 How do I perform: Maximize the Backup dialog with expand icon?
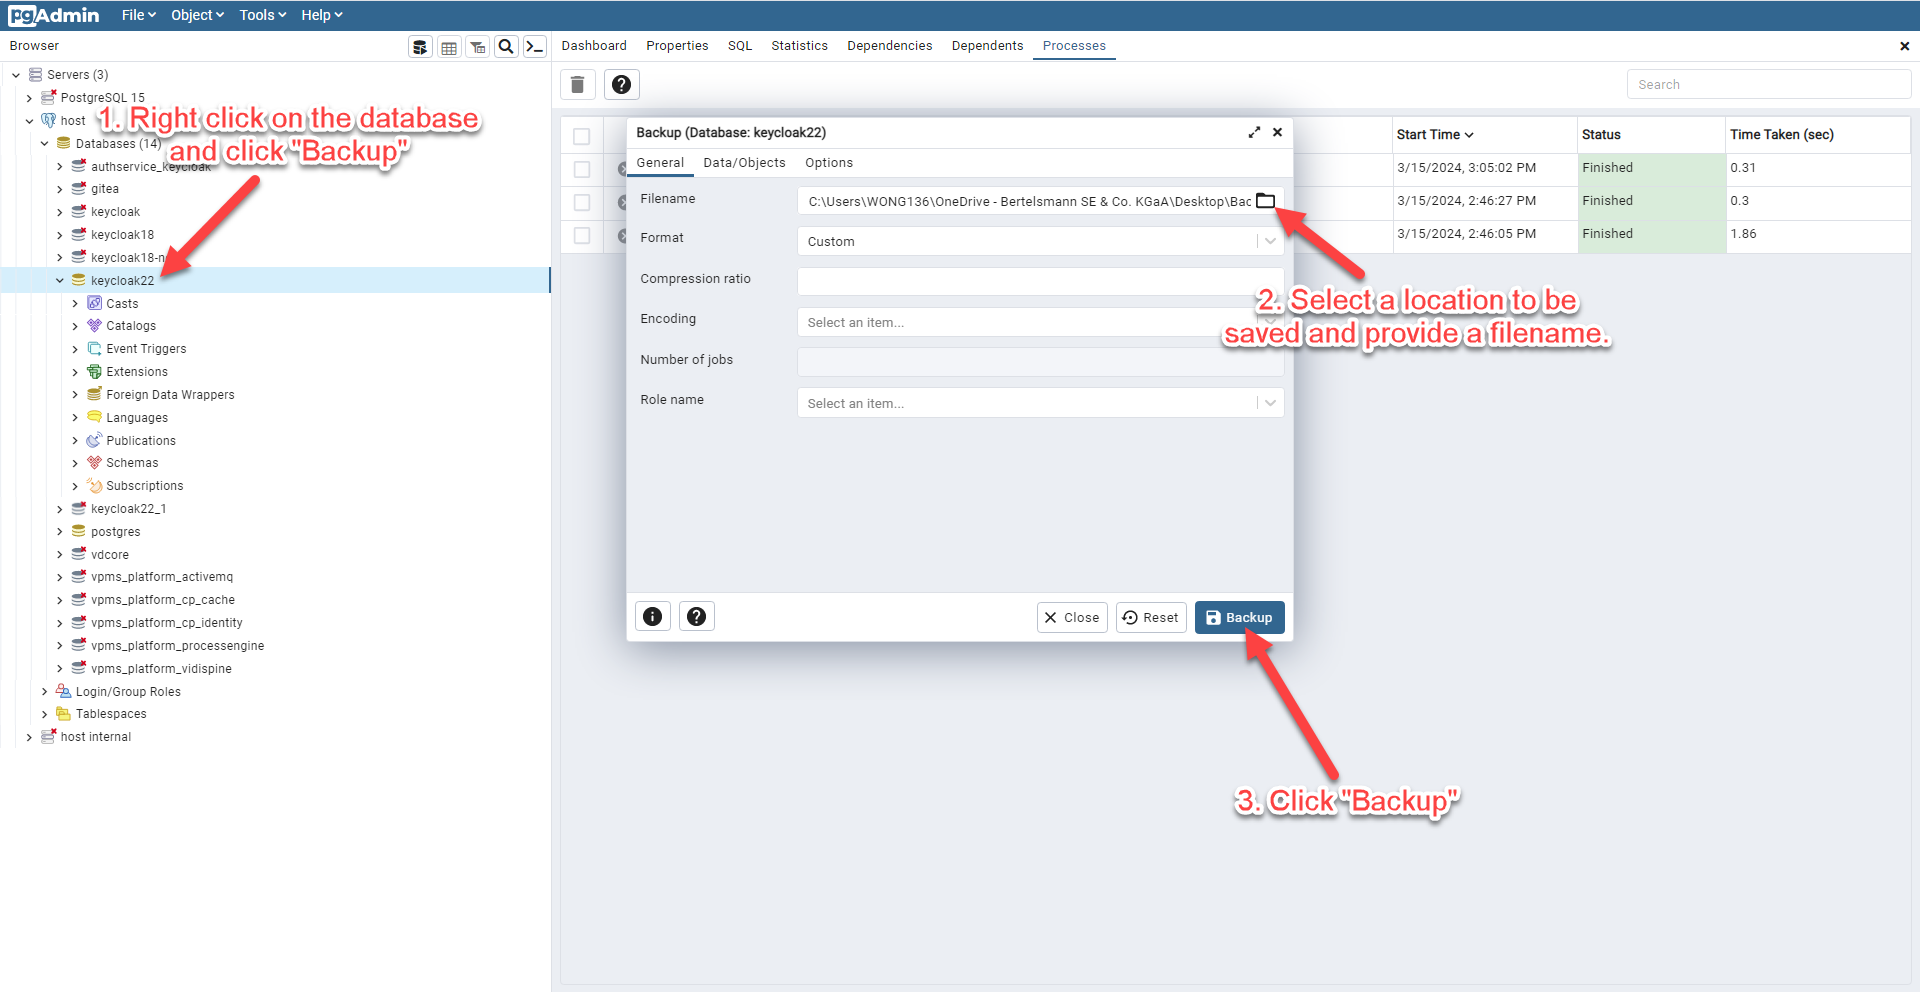tap(1254, 132)
